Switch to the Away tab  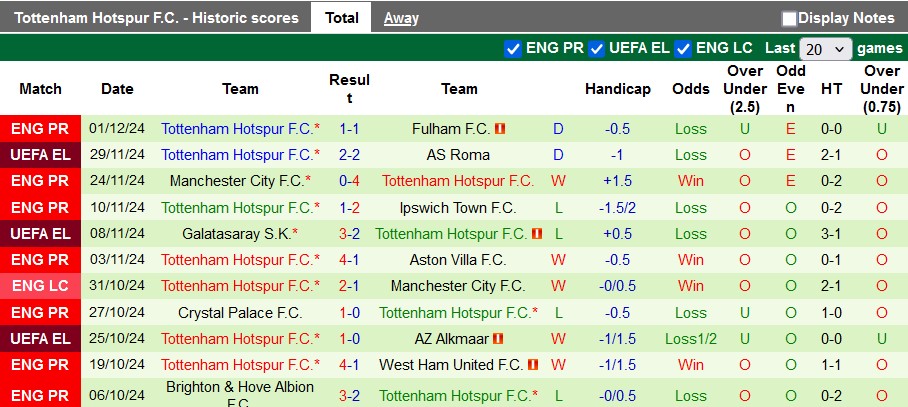click(x=401, y=18)
